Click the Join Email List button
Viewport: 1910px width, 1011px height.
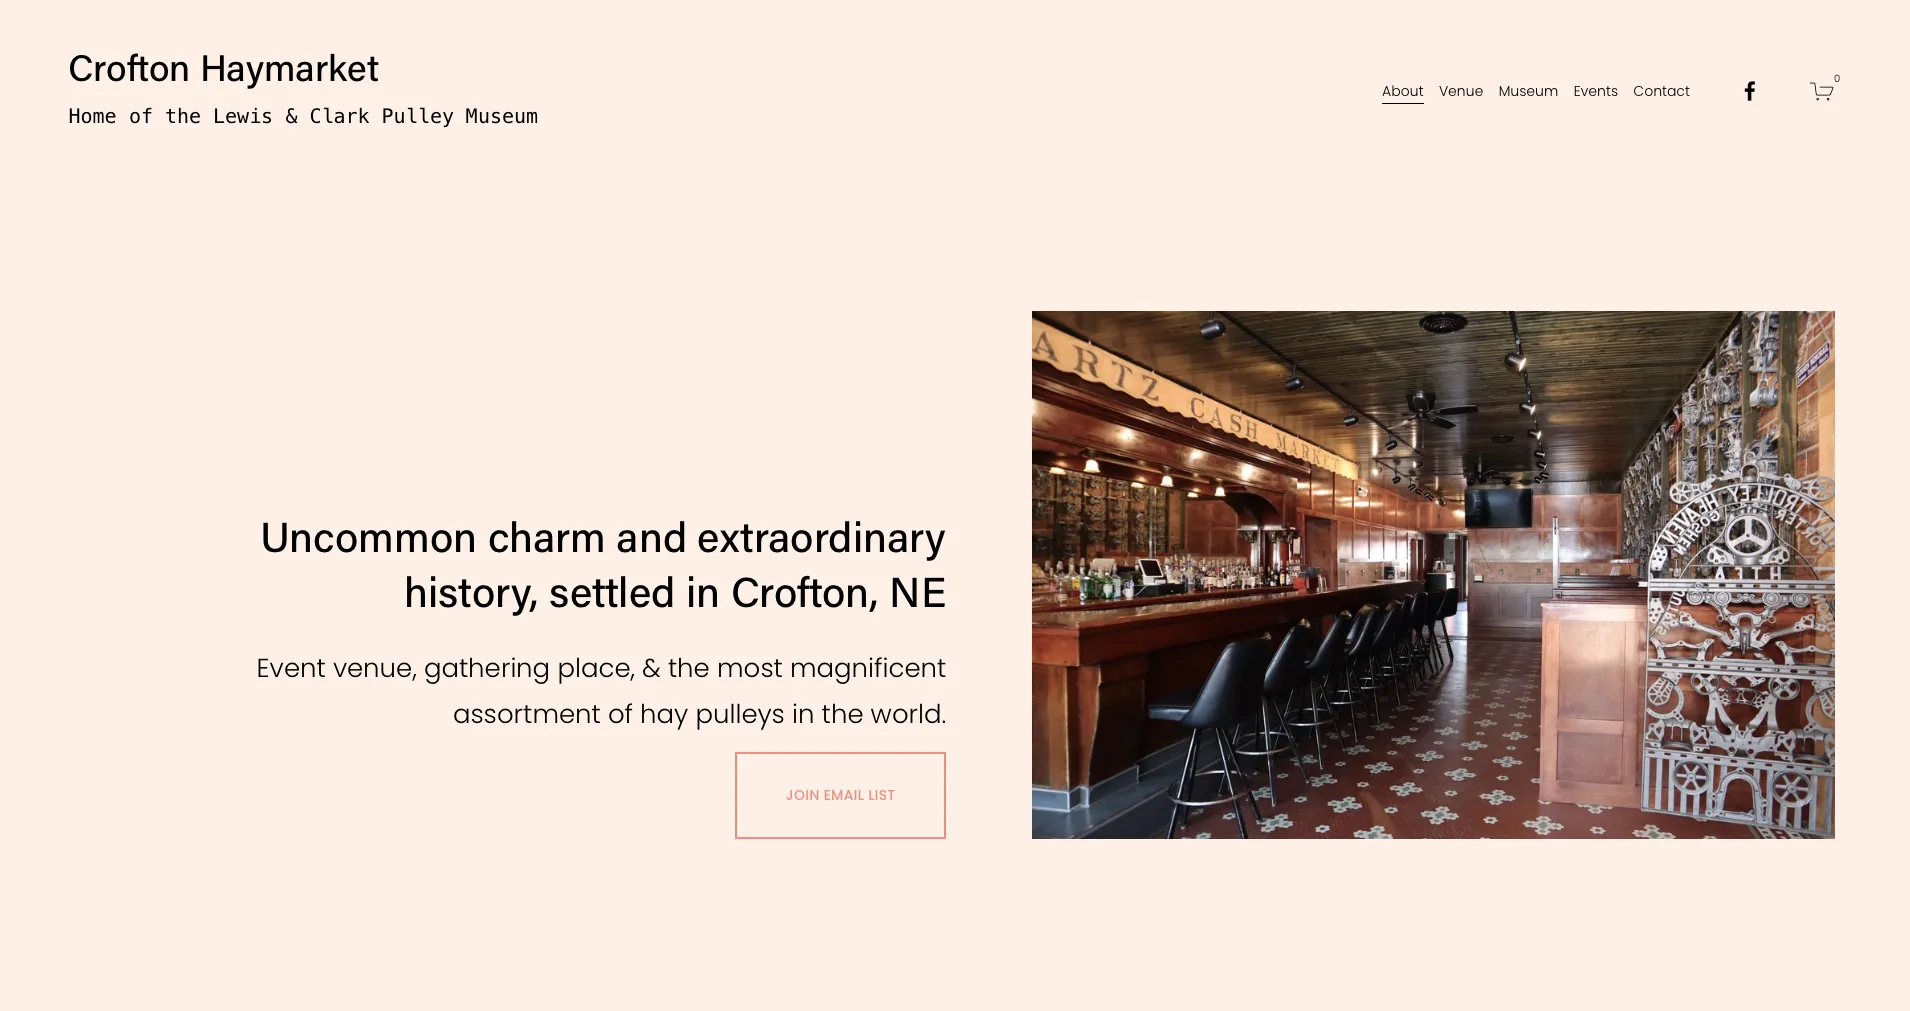coord(840,795)
